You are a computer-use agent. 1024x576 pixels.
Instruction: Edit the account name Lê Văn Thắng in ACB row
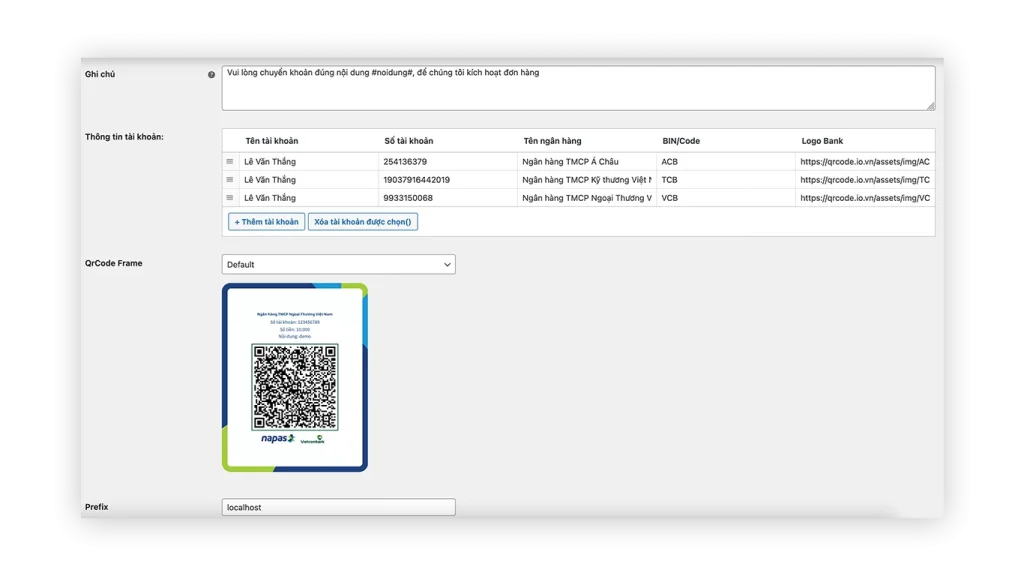[x=308, y=162]
